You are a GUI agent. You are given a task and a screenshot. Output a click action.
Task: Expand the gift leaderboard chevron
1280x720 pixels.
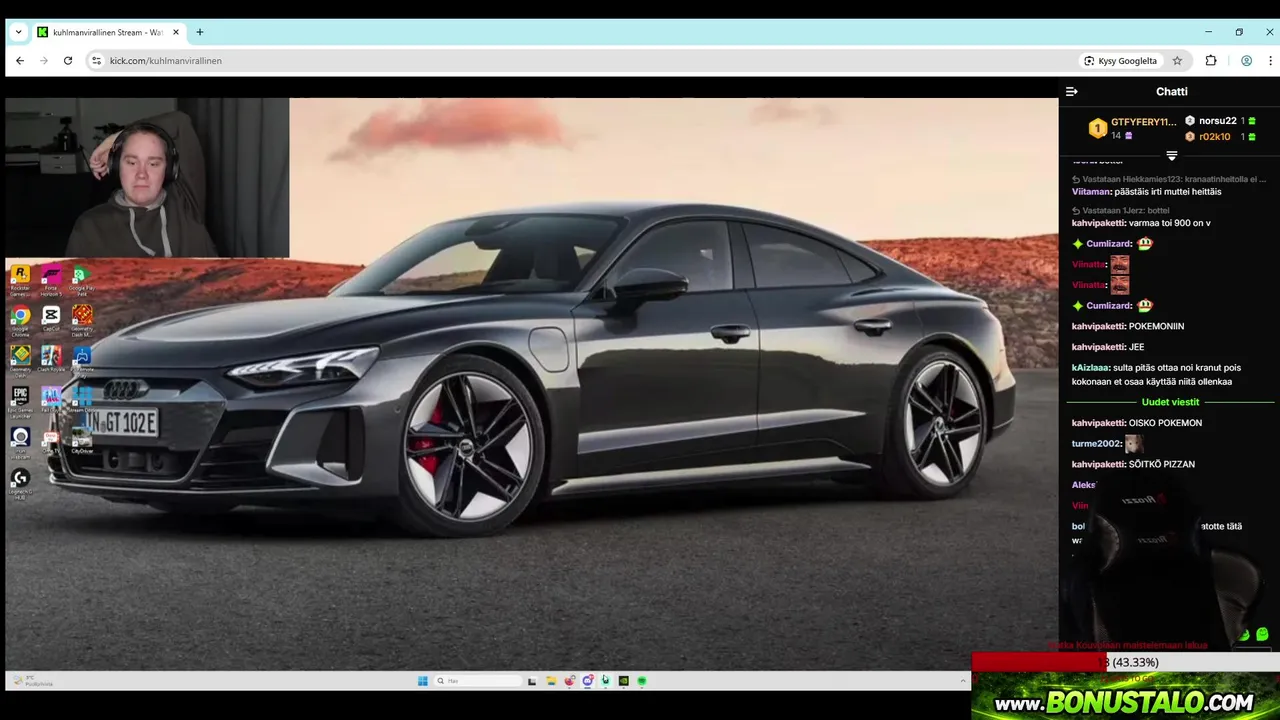click(x=1172, y=156)
